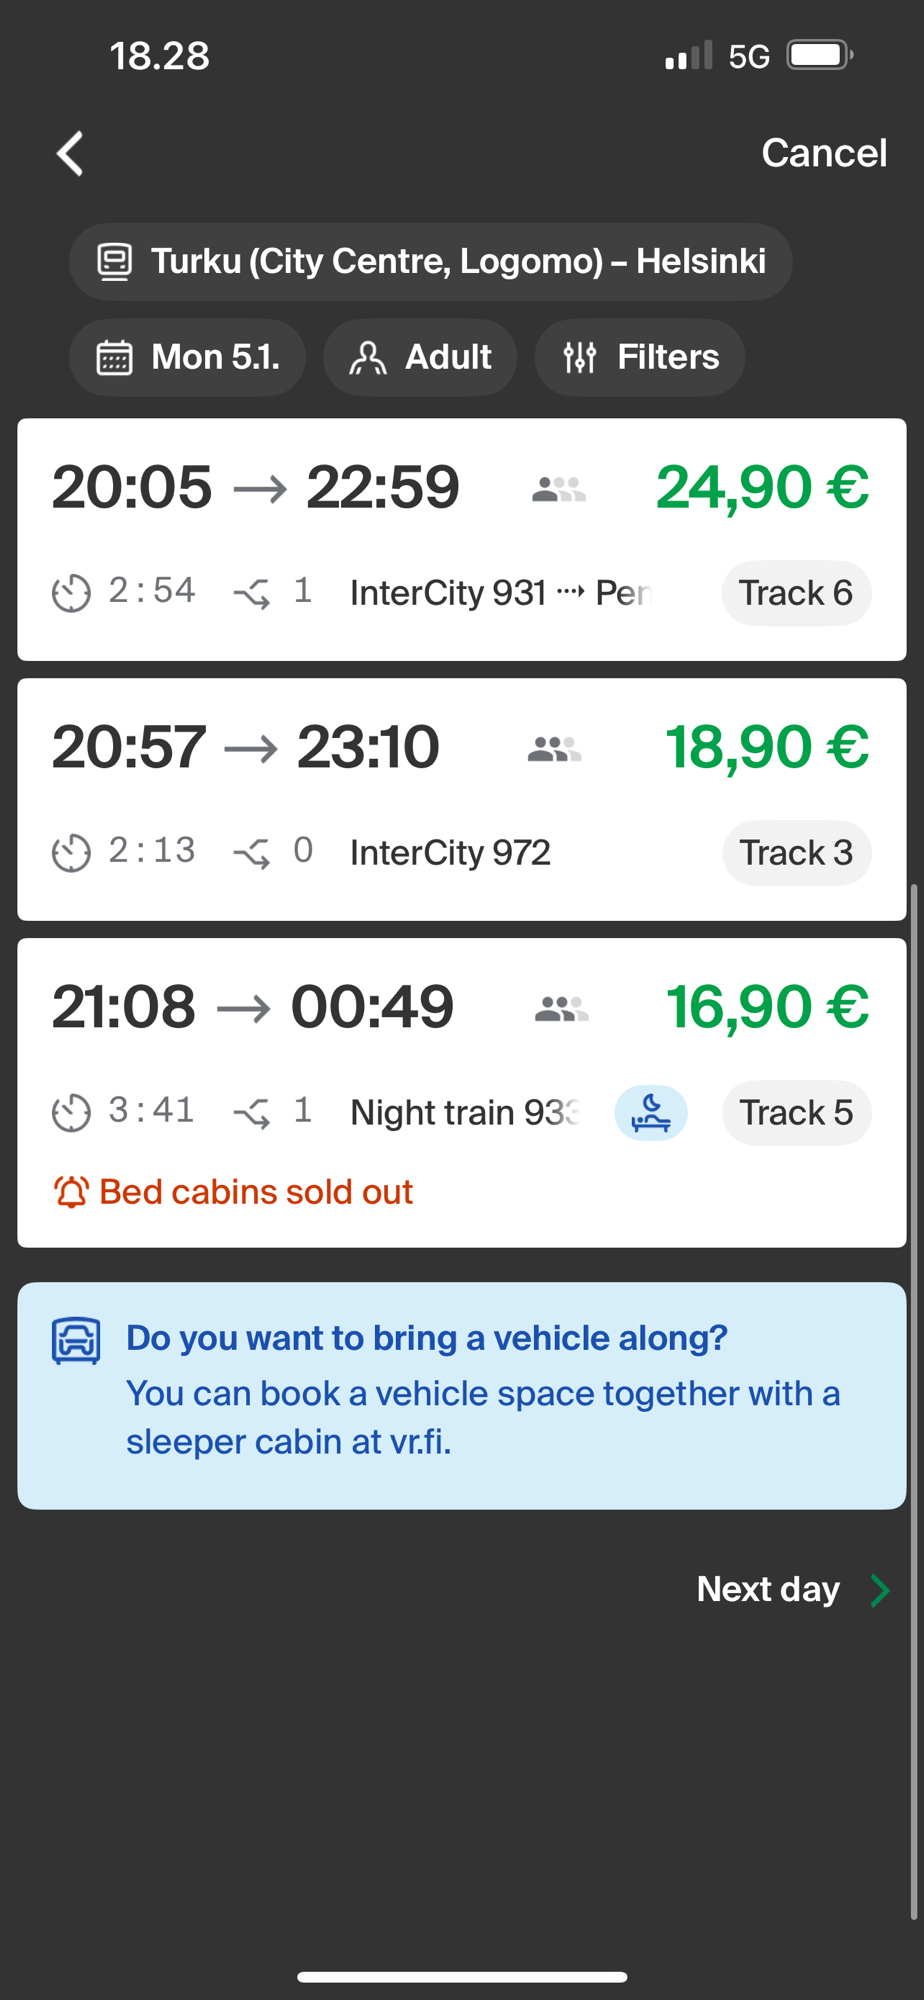Screen dimensions: 924x2000
Task: Tap the back arrow icon
Action: point(70,154)
